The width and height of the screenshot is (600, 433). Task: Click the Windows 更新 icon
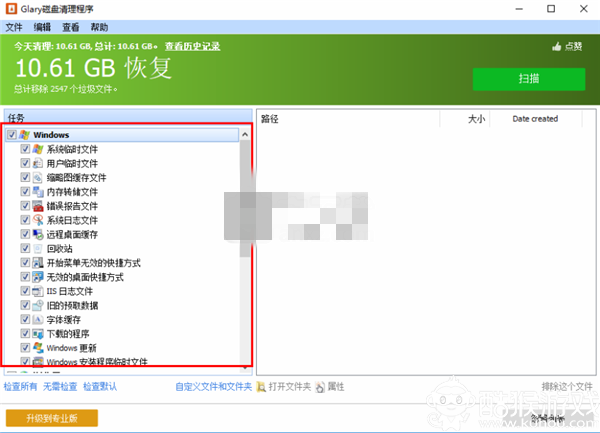[x=38, y=348]
